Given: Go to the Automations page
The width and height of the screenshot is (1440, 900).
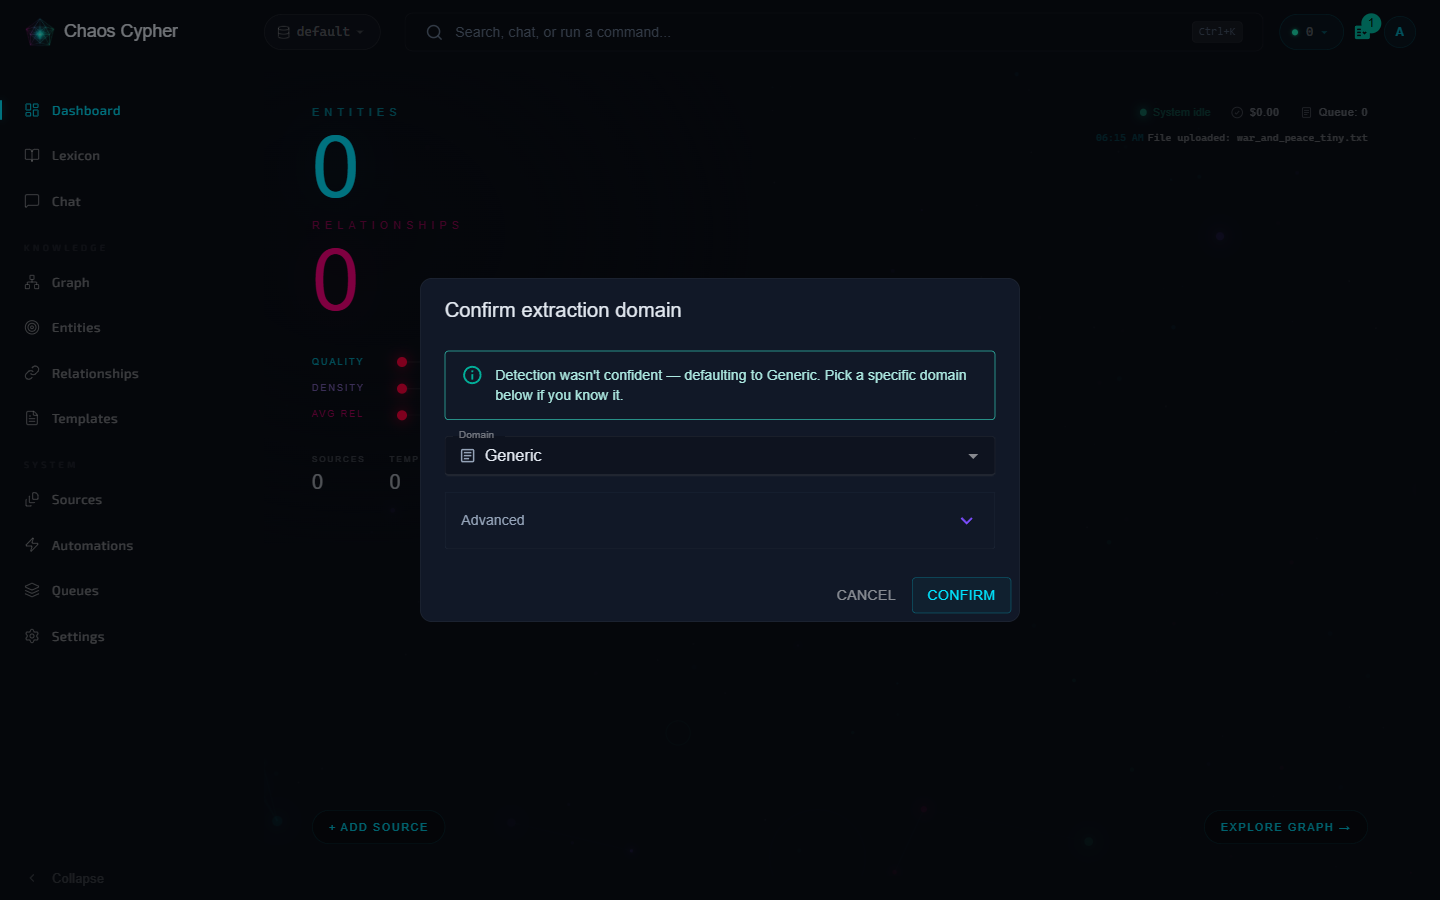Looking at the screenshot, I should click(x=92, y=545).
